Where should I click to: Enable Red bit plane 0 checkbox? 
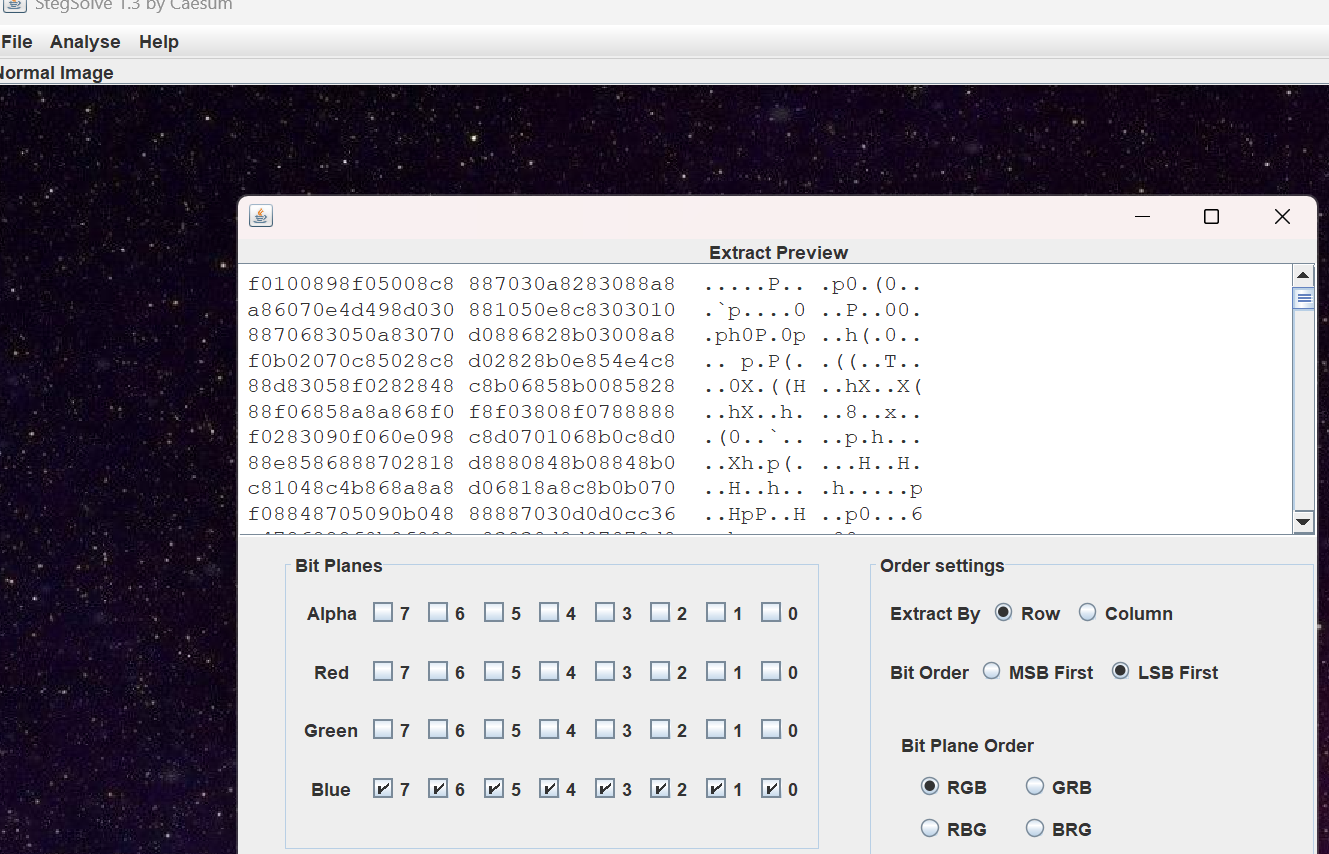tap(770, 672)
